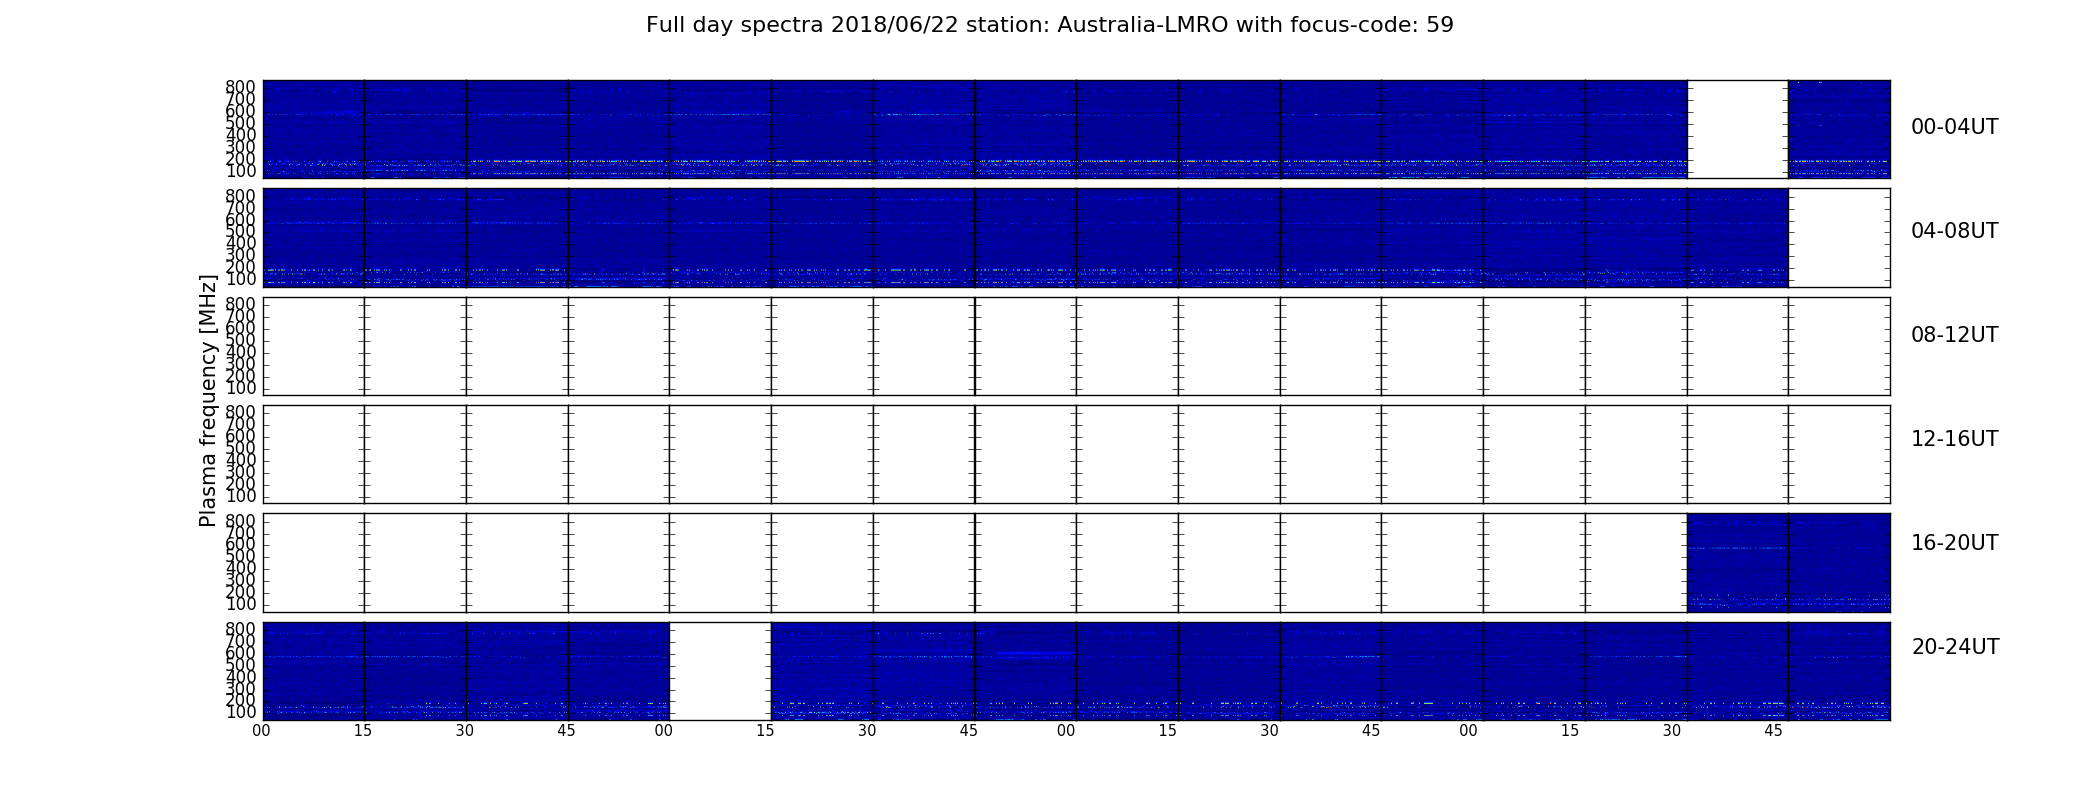Viewport: 2100px width, 800px height.
Task: Click the "100" tick label of 20-24UT panel
Action: [241, 713]
